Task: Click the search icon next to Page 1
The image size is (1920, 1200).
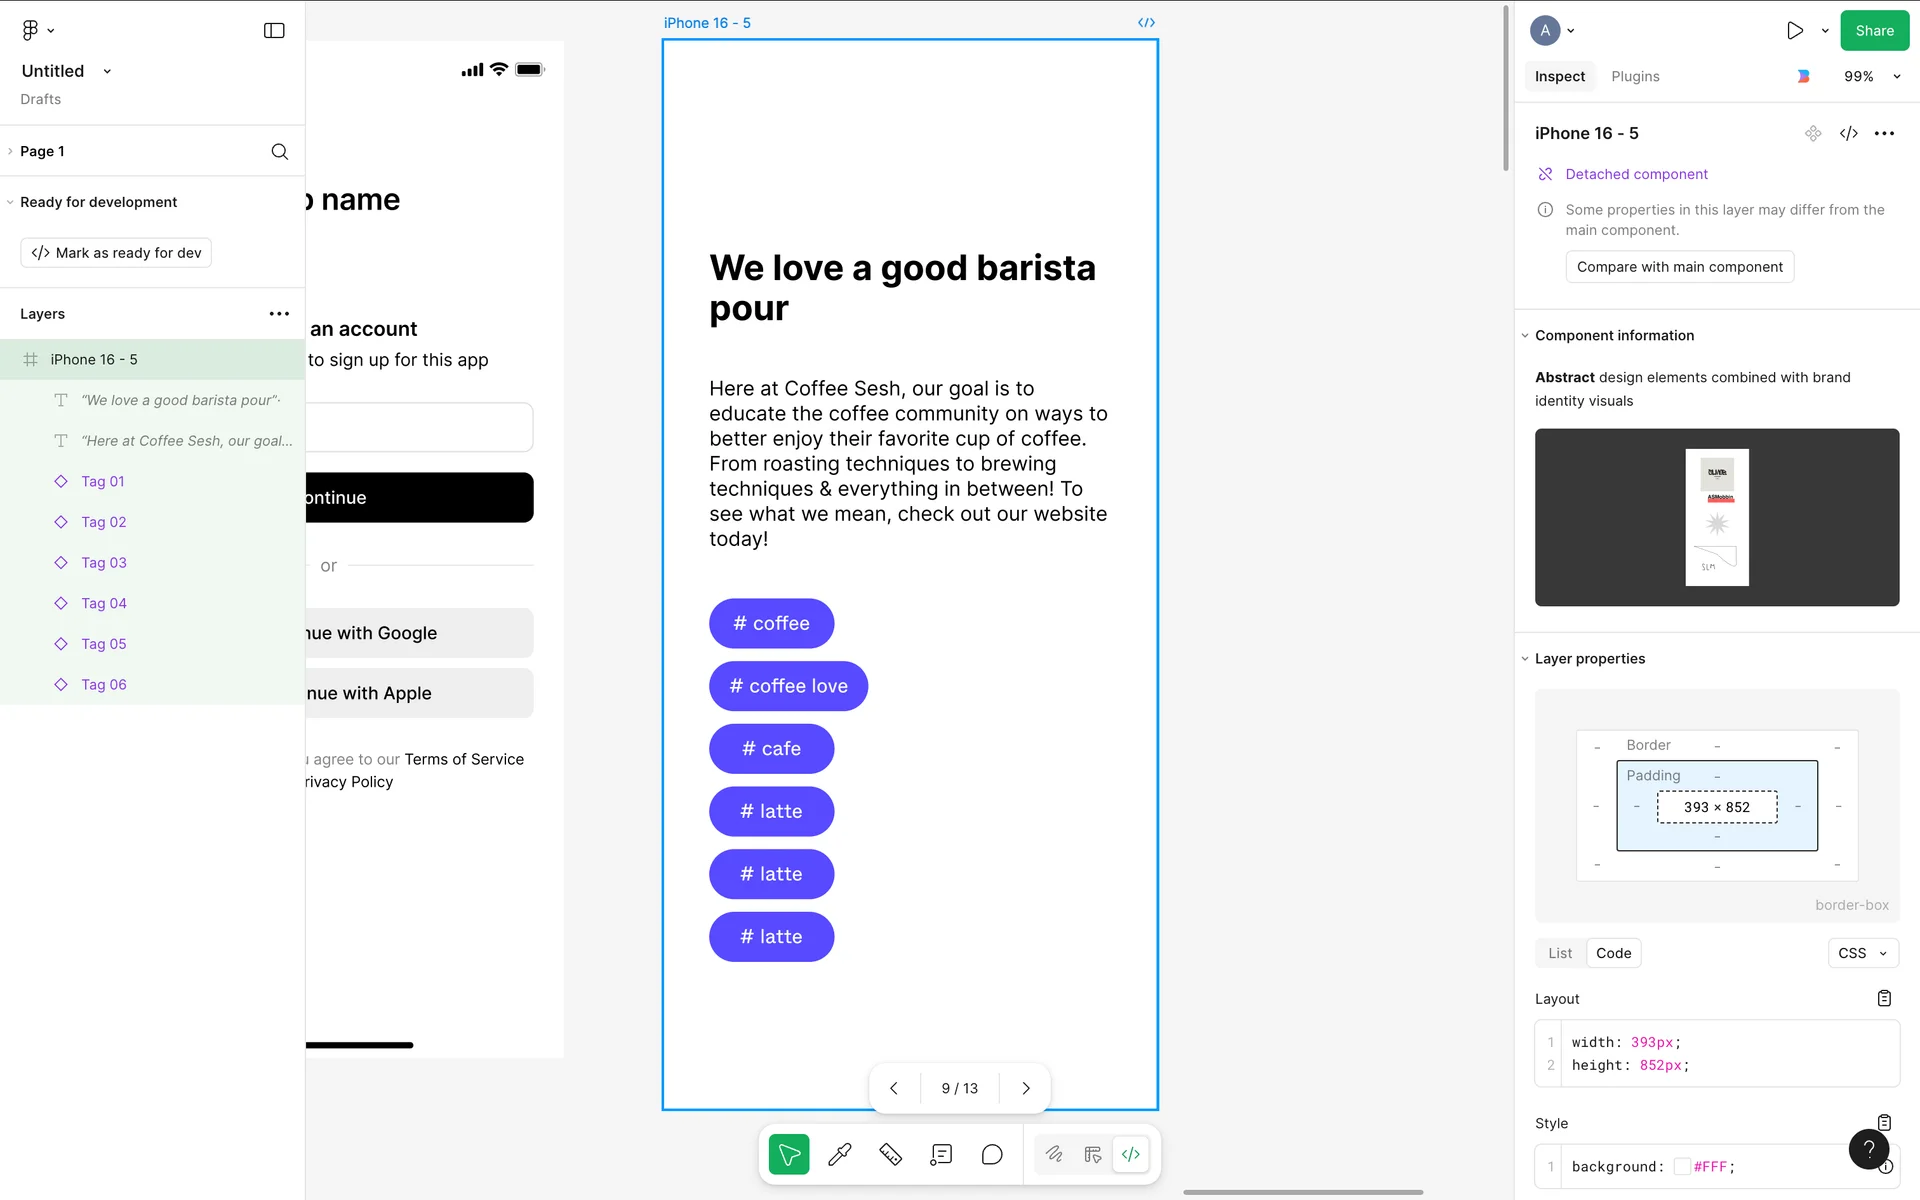Action: coord(280,151)
